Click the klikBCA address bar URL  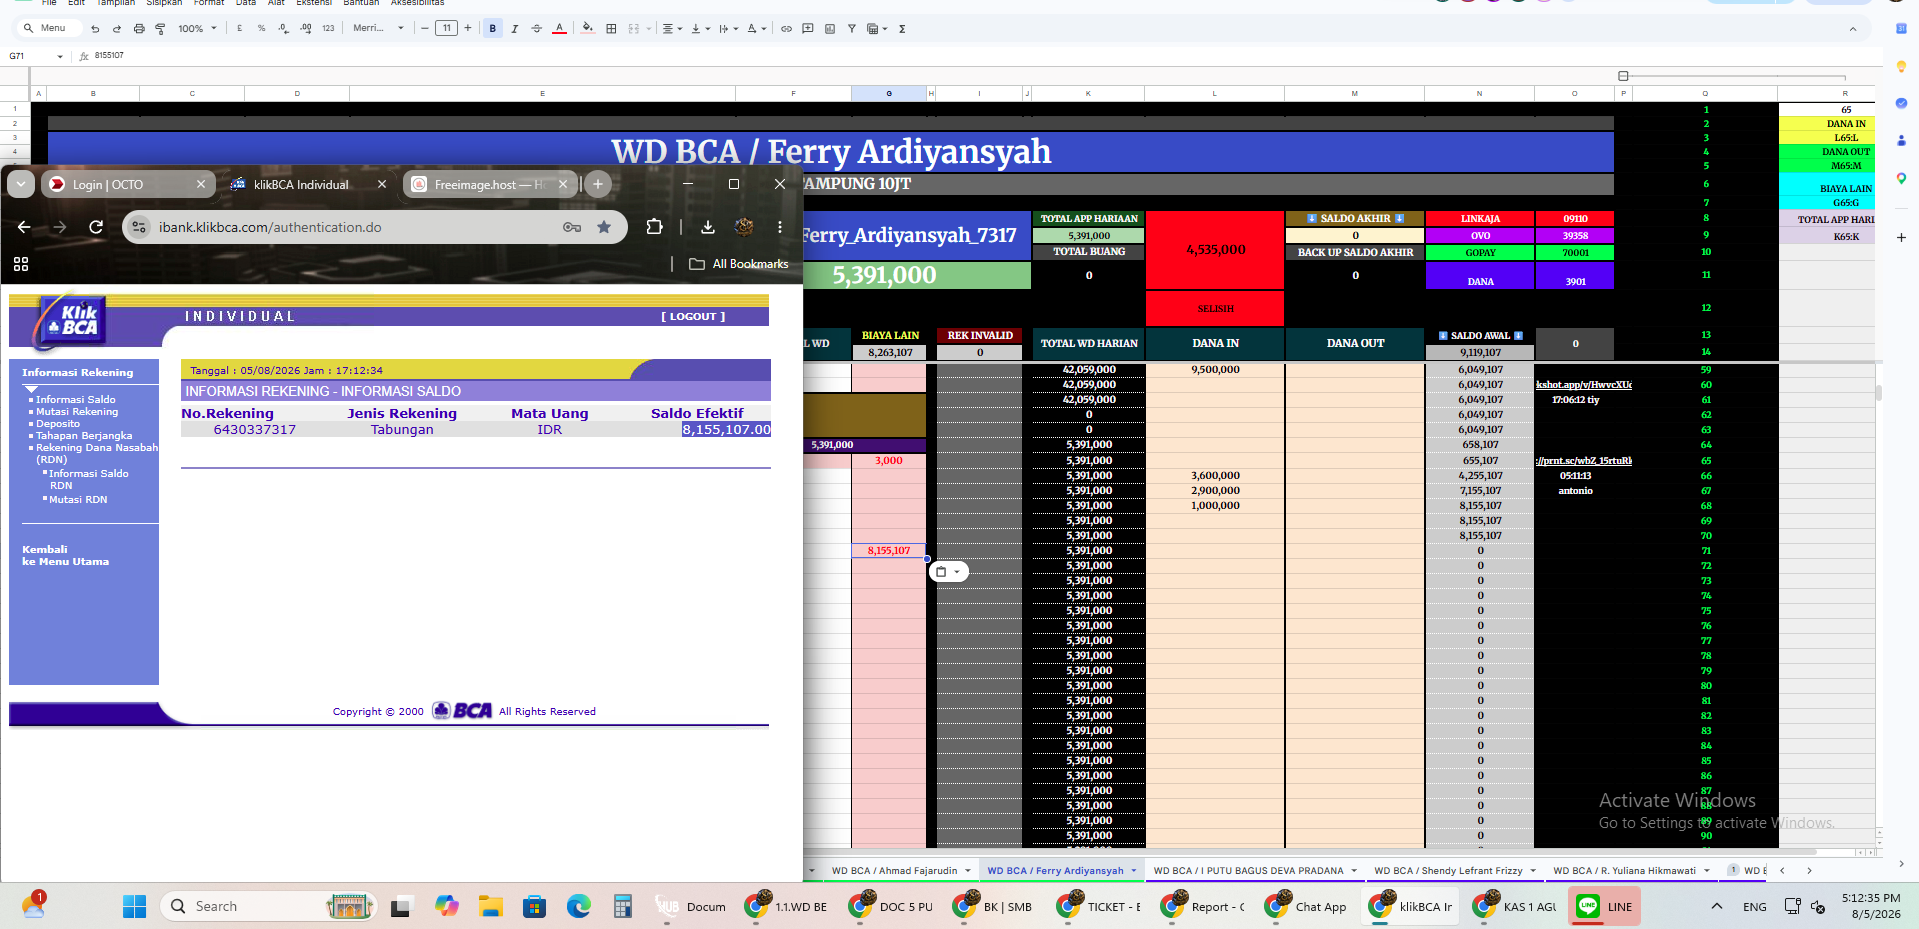[270, 227]
